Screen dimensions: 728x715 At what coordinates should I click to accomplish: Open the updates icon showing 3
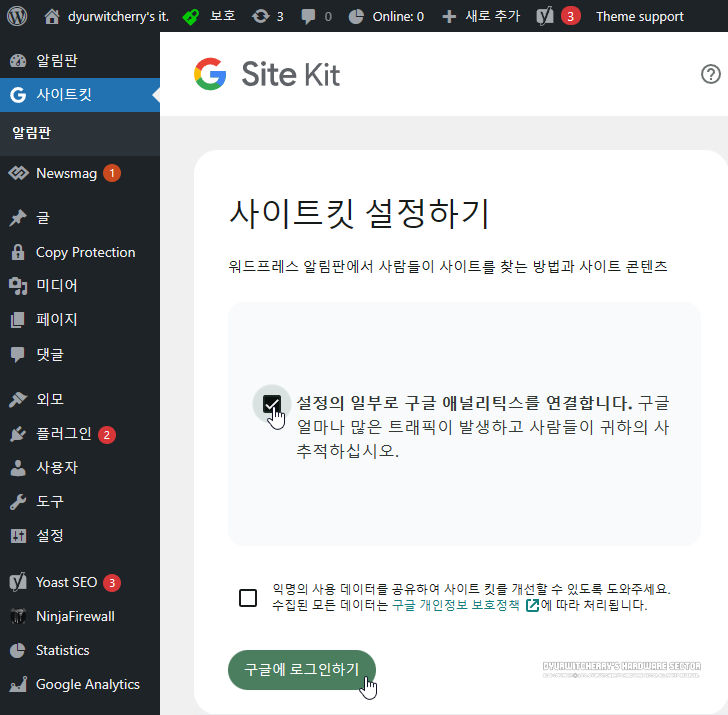(260, 17)
